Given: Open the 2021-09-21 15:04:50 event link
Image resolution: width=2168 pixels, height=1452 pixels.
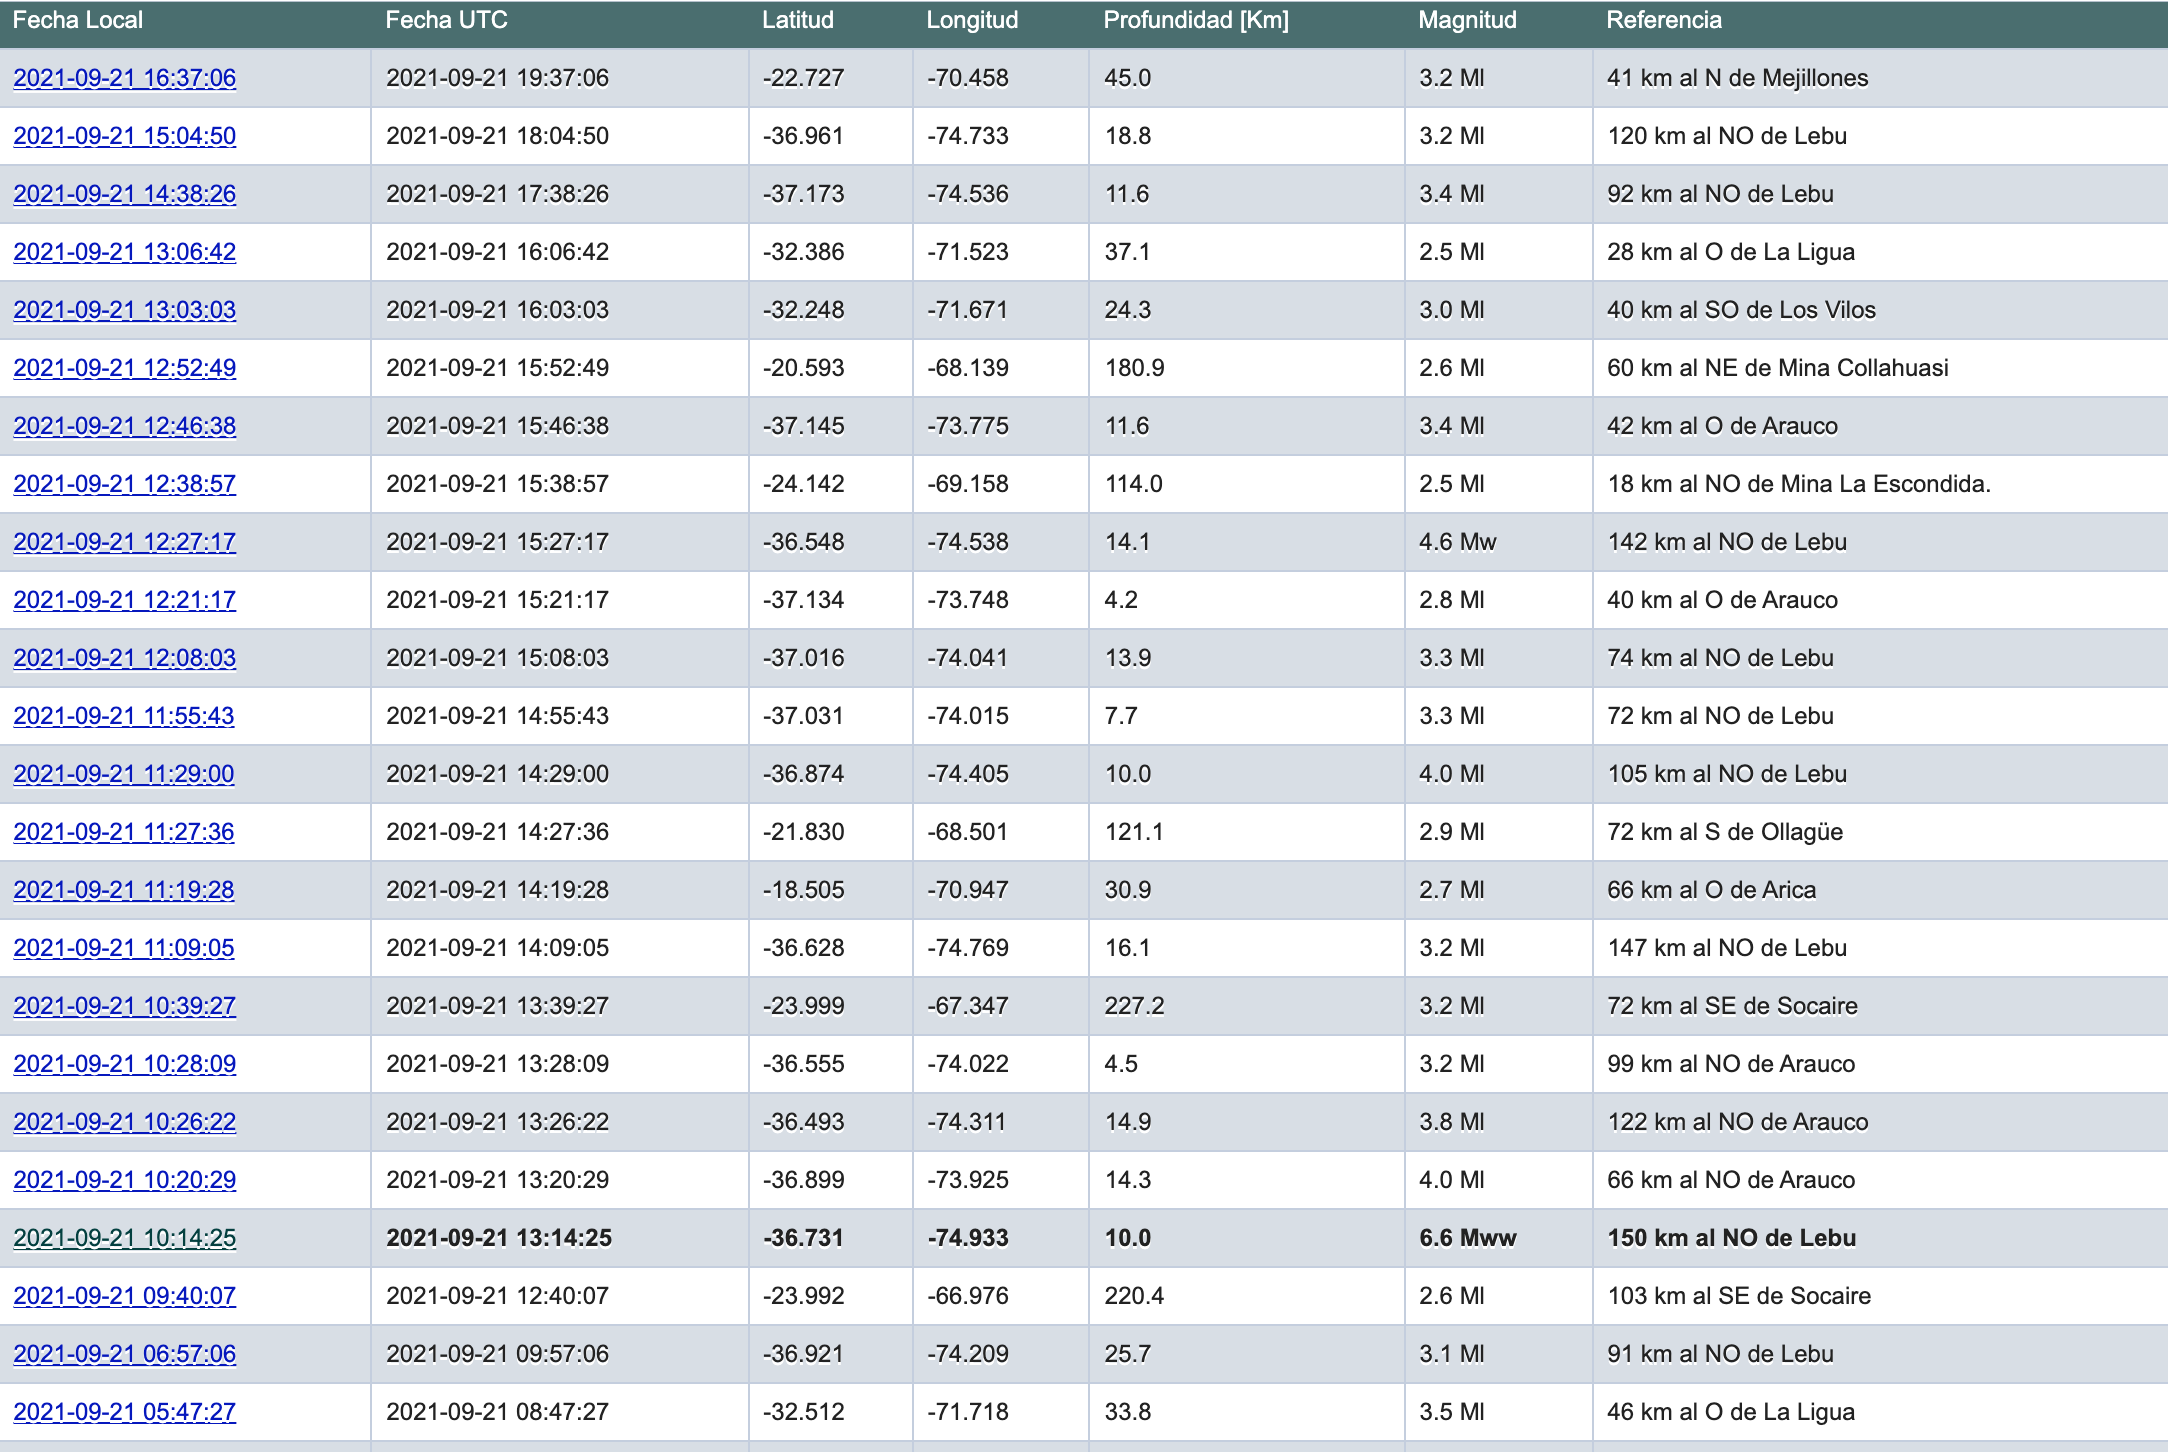Looking at the screenshot, I should pyautogui.click(x=125, y=136).
